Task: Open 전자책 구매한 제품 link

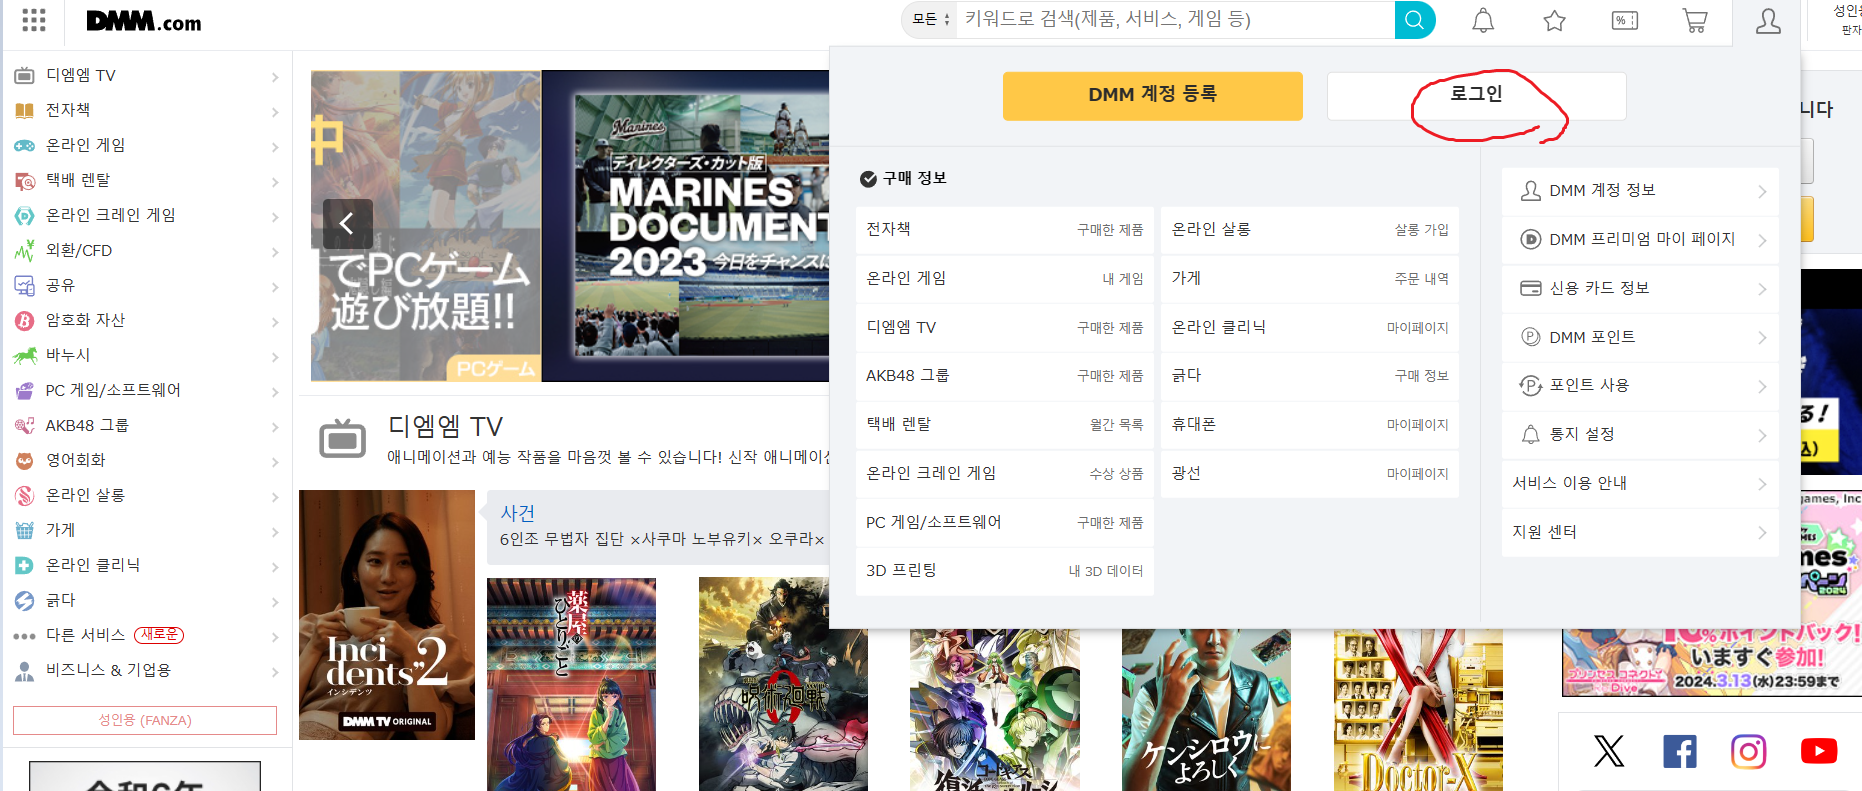Action: 1005,230
